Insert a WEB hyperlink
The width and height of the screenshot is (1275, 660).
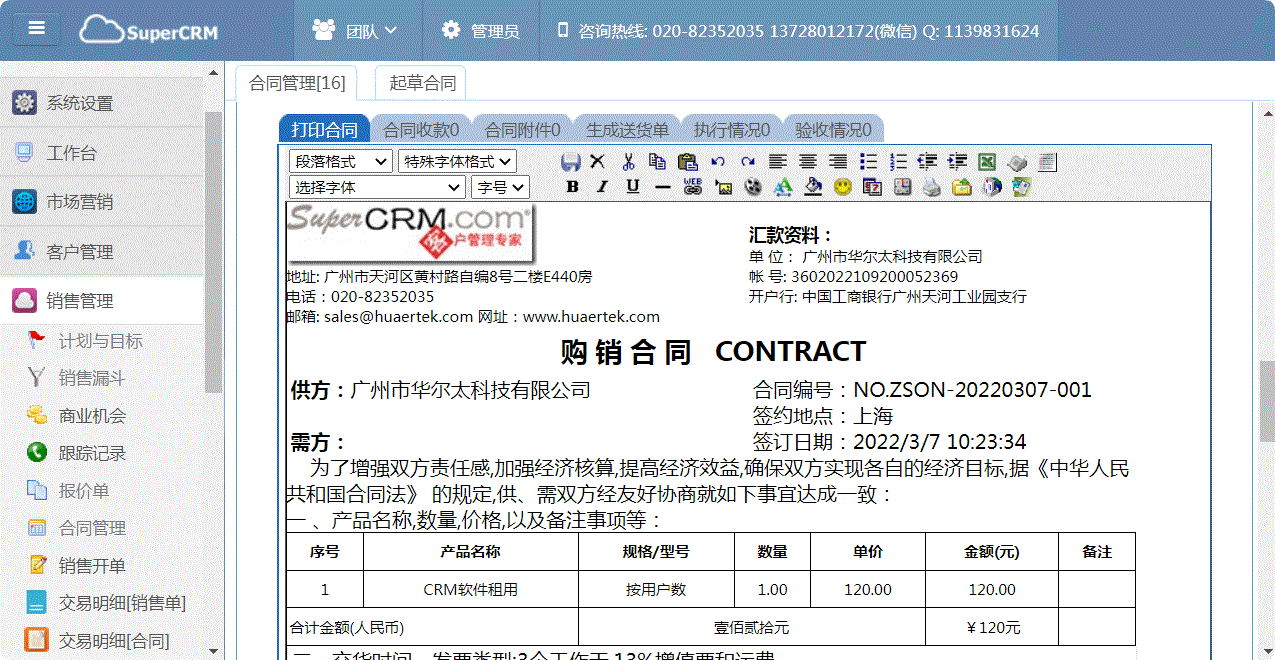tap(692, 186)
